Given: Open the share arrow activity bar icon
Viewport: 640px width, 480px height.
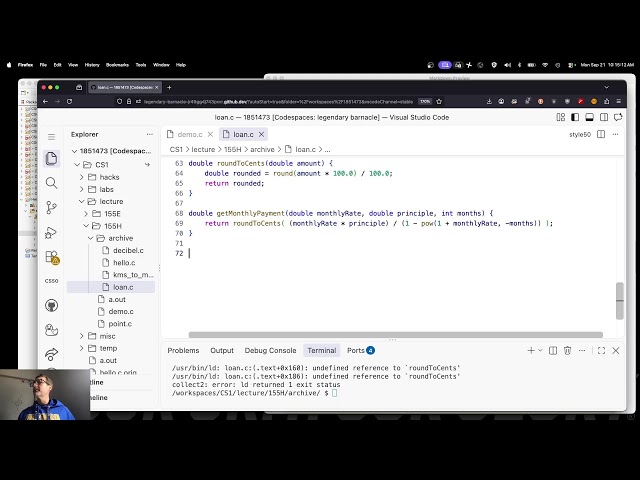Looking at the screenshot, I should click(51, 354).
